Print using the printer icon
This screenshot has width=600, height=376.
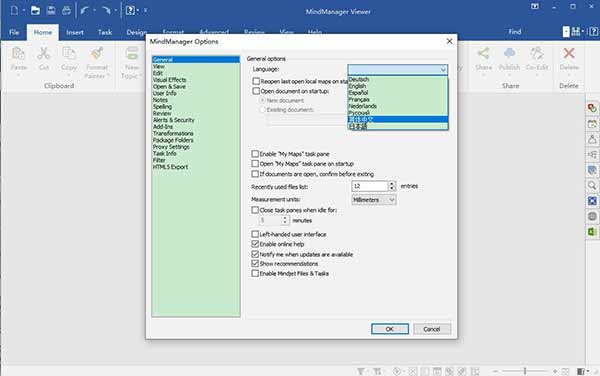(66, 10)
